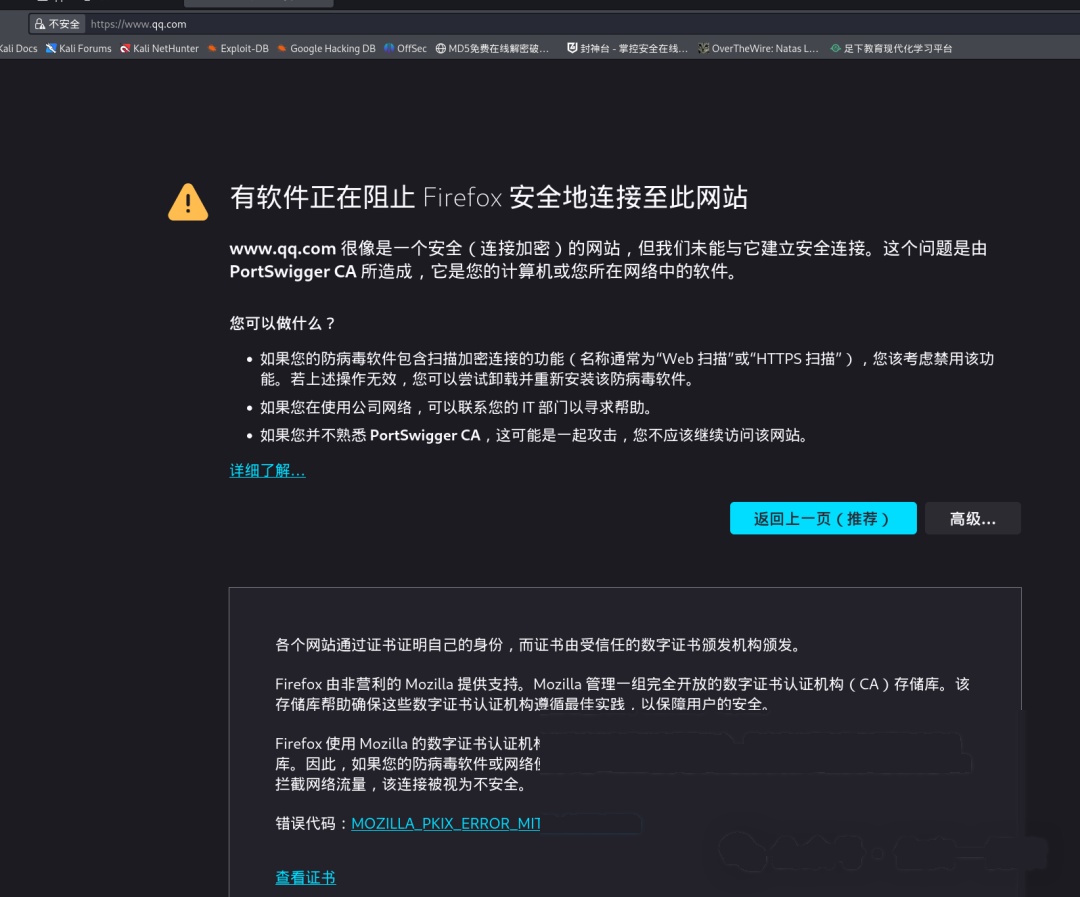Click the bullet about 防病毒软件 HTTPS 扫描
Screen dimensions: 1080x897
627,369
